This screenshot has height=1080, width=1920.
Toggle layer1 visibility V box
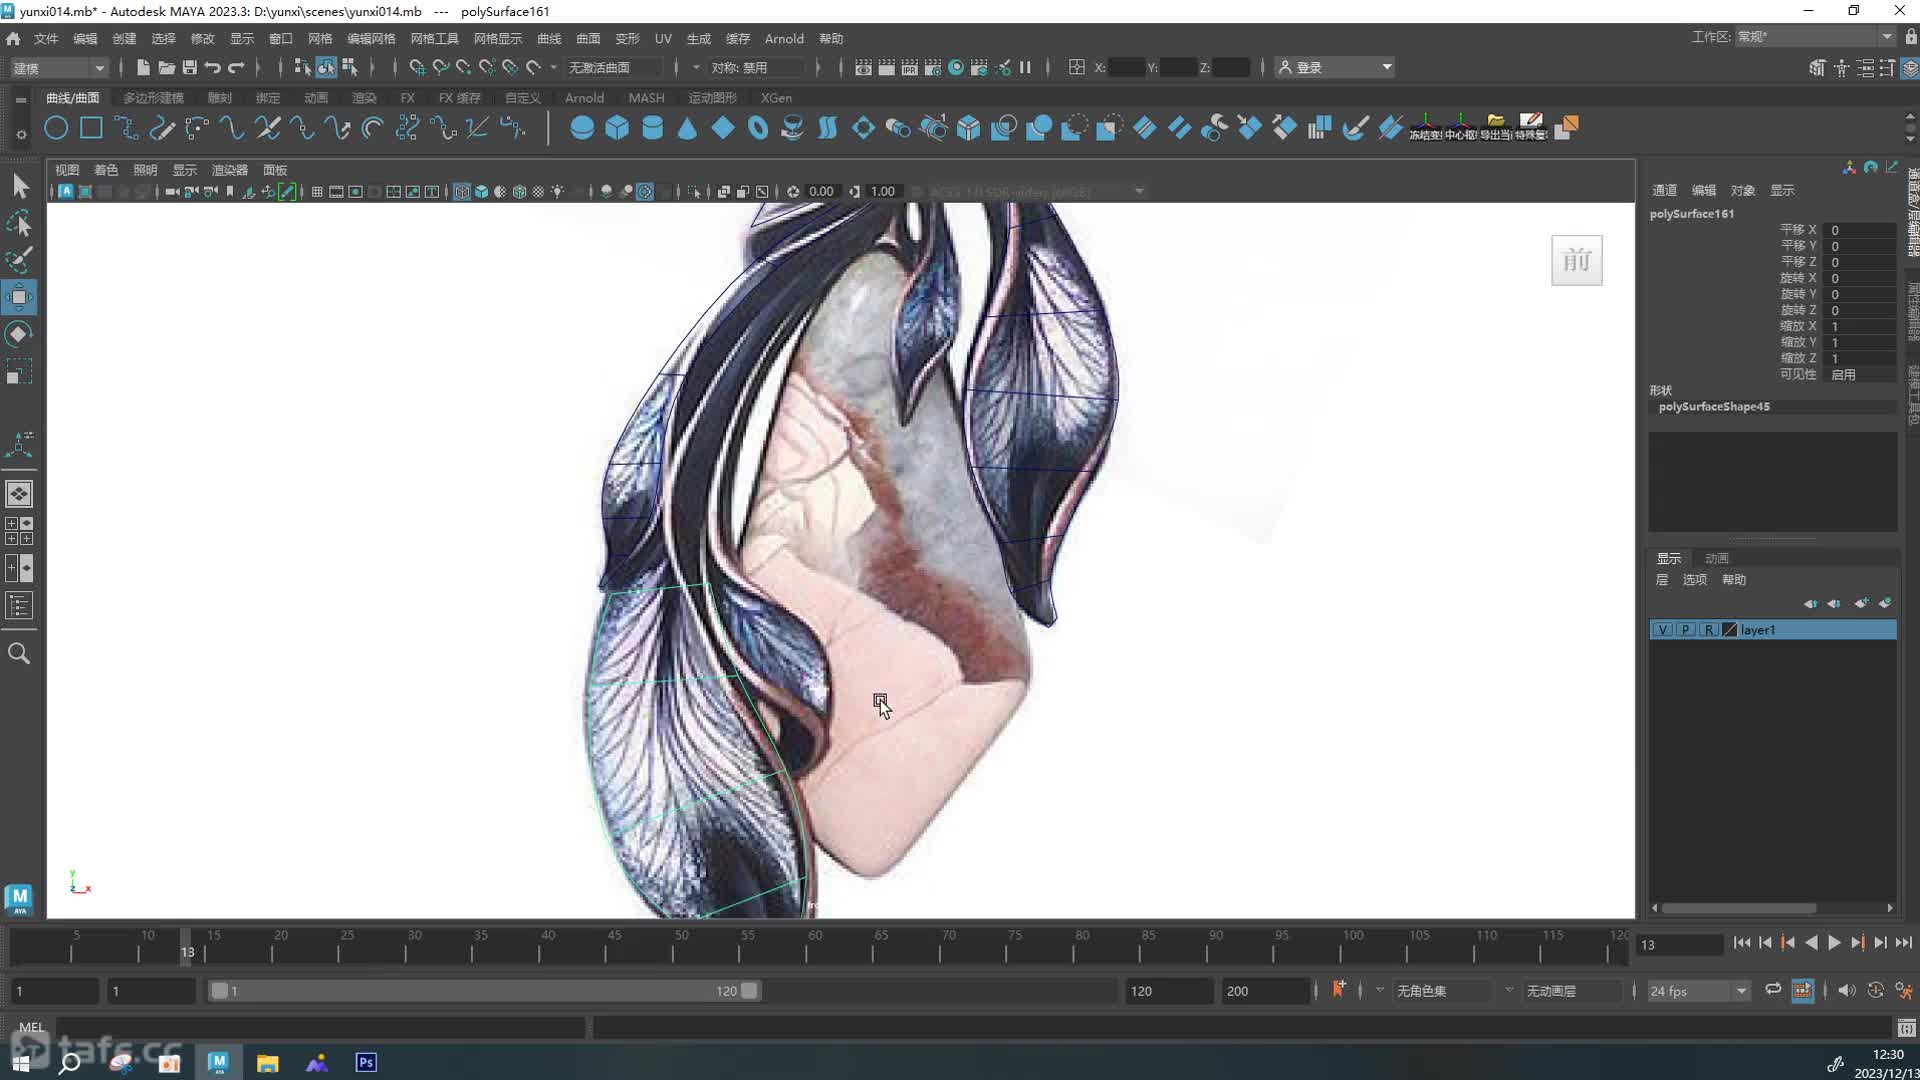point(1662,630)
